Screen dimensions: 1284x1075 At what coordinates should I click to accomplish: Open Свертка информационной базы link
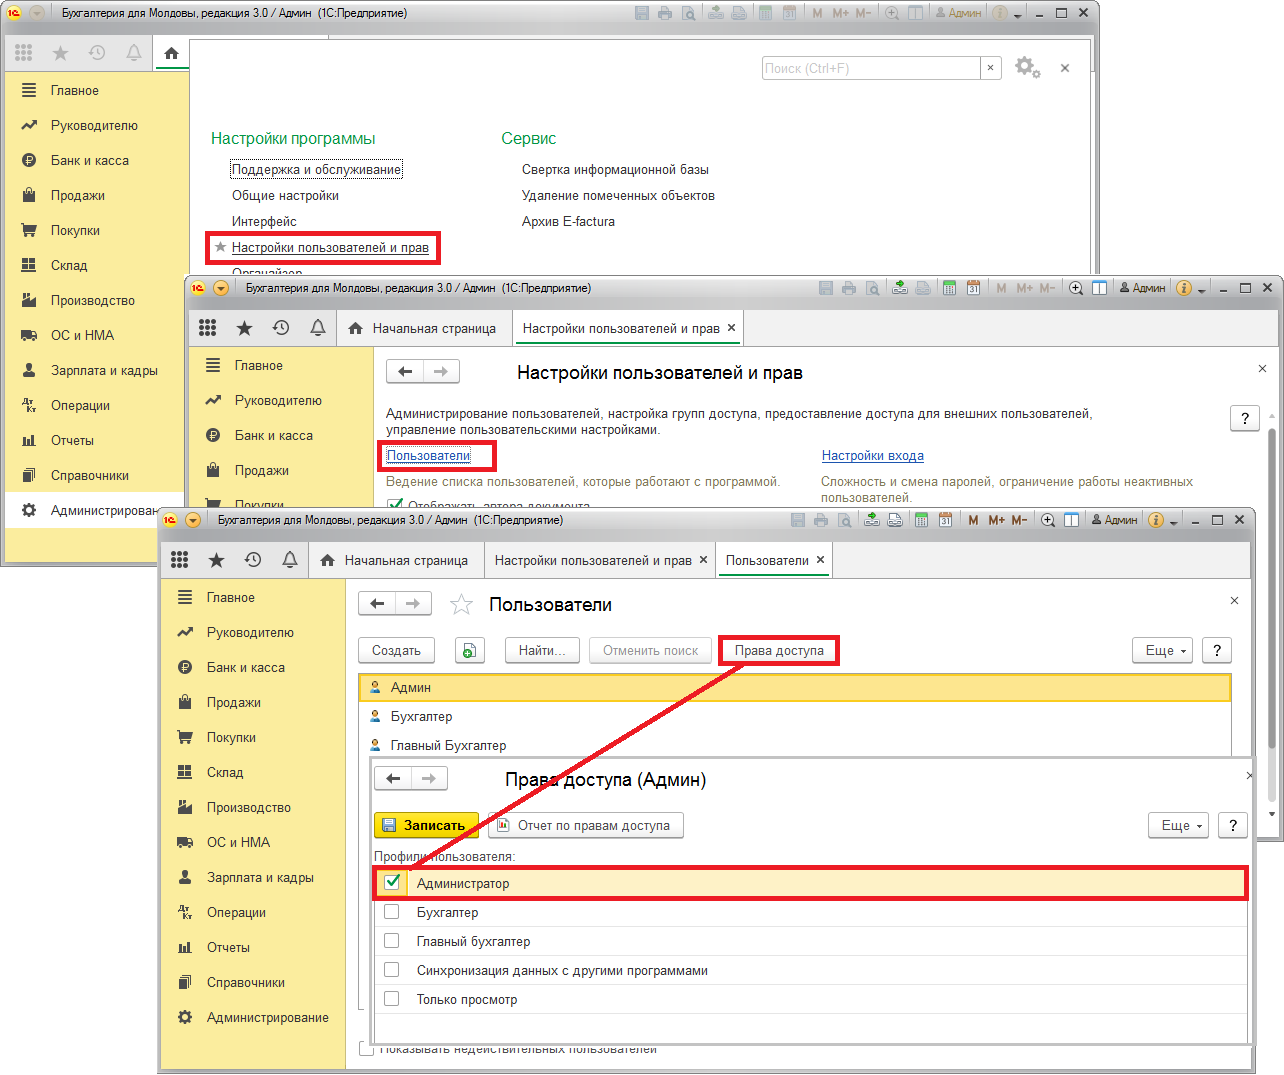click(615, 169)
